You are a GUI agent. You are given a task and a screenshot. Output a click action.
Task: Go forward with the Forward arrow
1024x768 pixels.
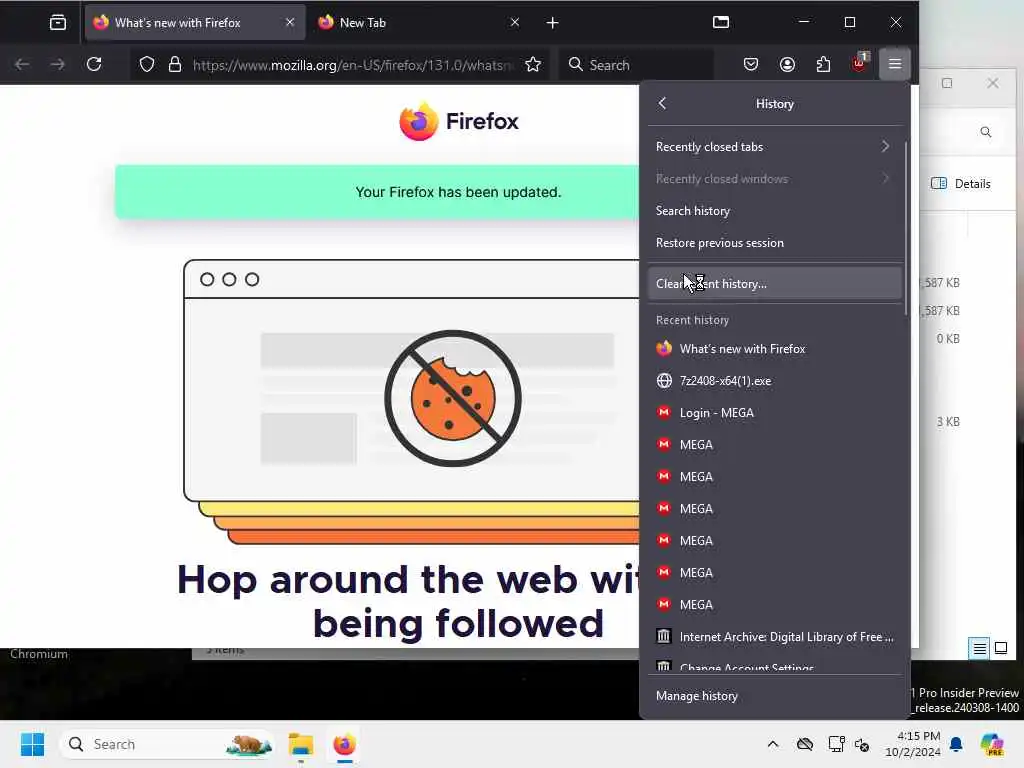(57, 64)
